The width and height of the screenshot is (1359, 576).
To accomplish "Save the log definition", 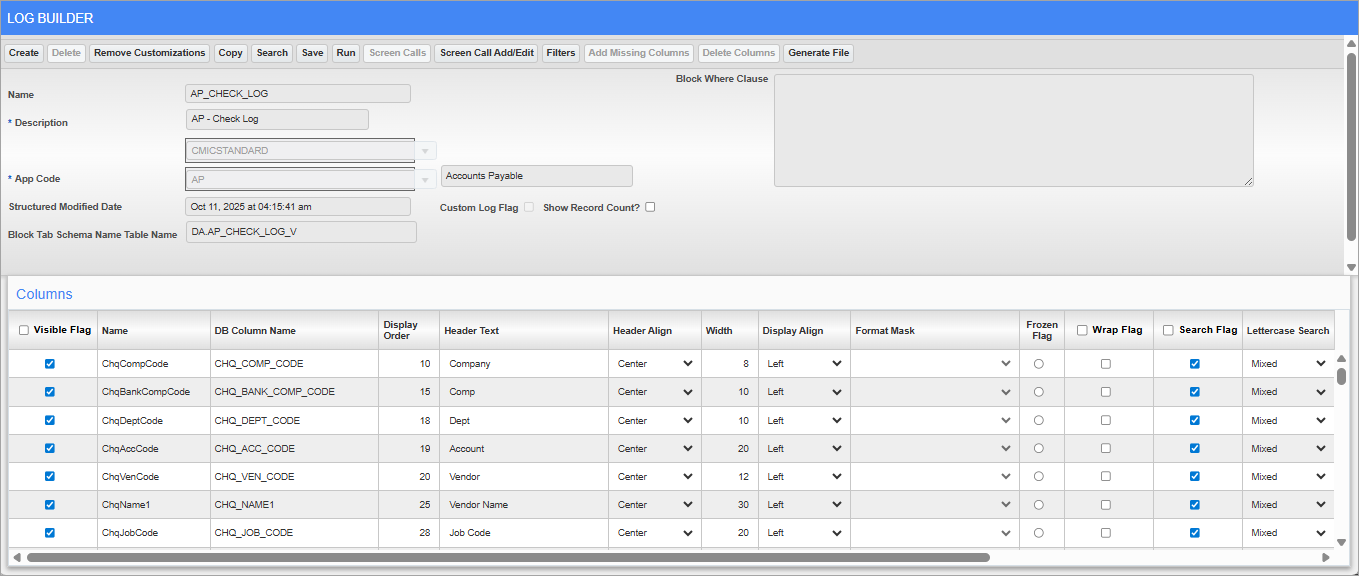I will [312, 52].
